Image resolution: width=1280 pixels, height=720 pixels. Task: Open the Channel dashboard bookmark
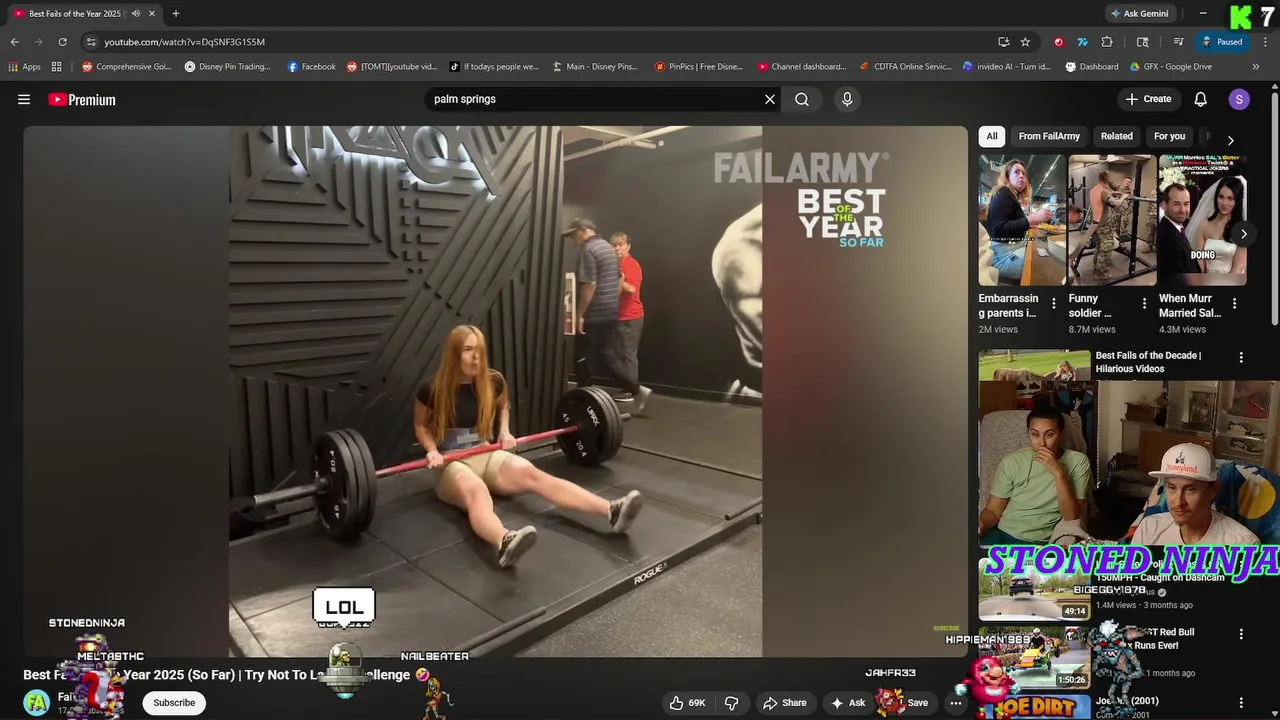pos(801,67)
